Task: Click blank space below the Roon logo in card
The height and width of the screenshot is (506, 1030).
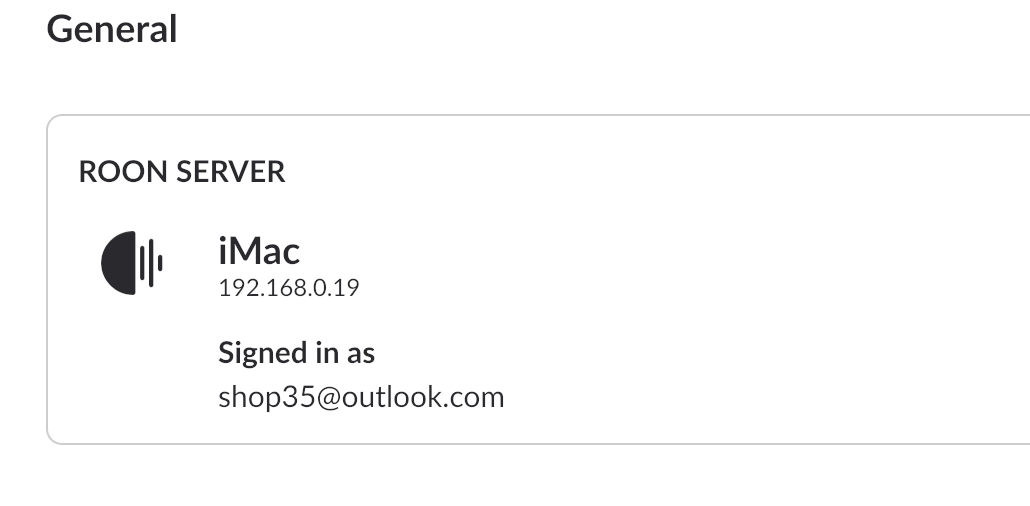Action: pyautogui.click(x=131, y=368)
